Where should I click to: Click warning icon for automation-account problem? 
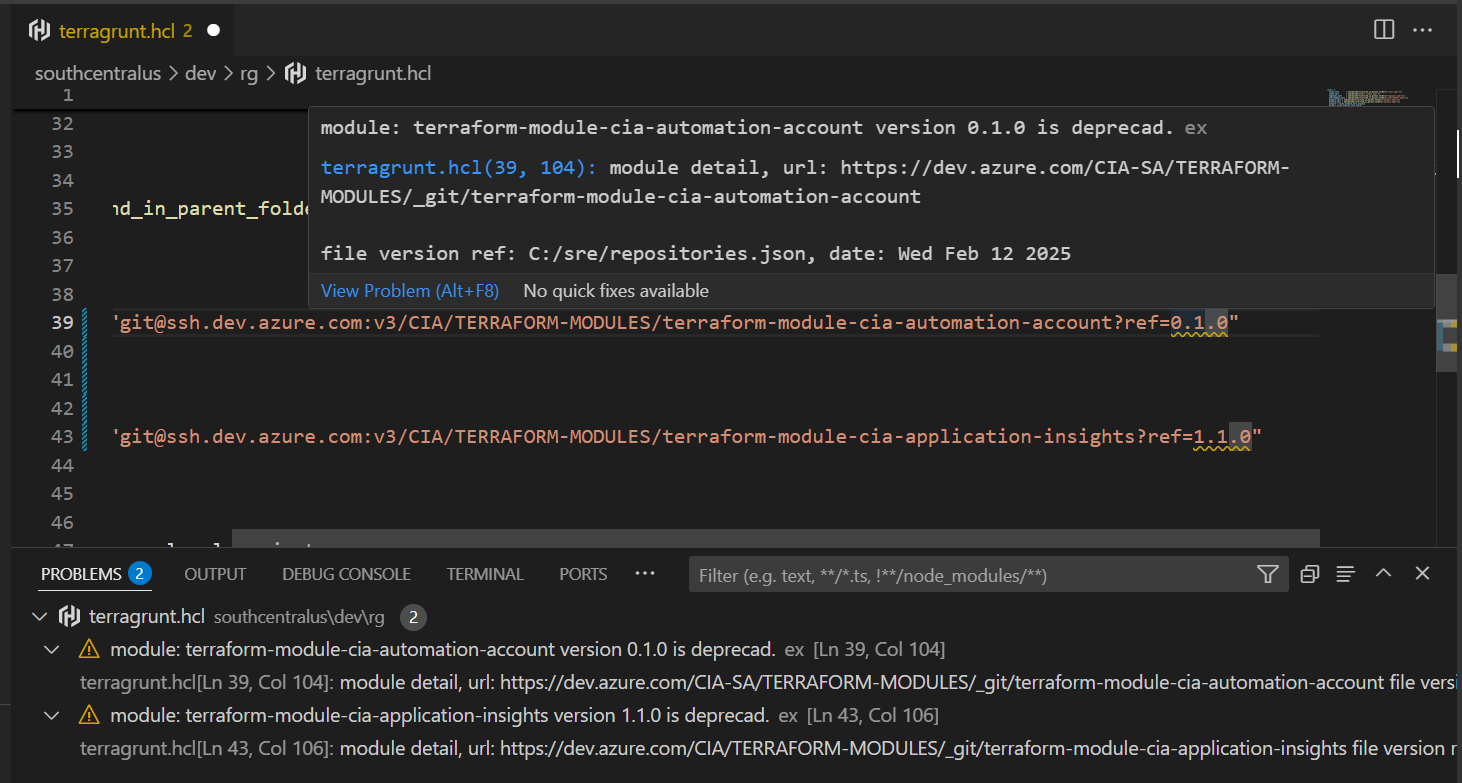coord(89,649)
